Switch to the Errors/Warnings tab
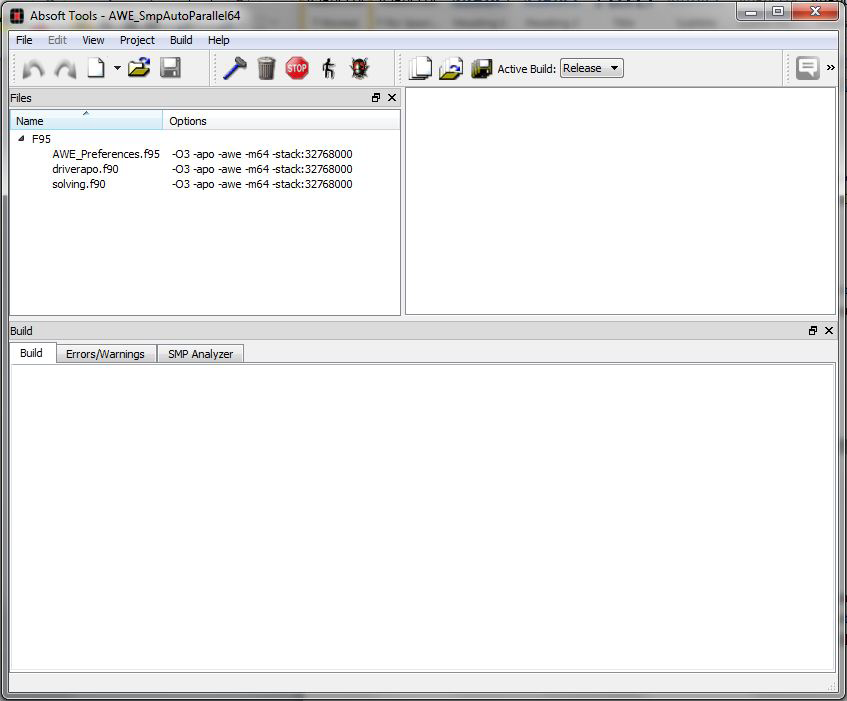Viewport: 847px width, 701px height. [105, 354]
